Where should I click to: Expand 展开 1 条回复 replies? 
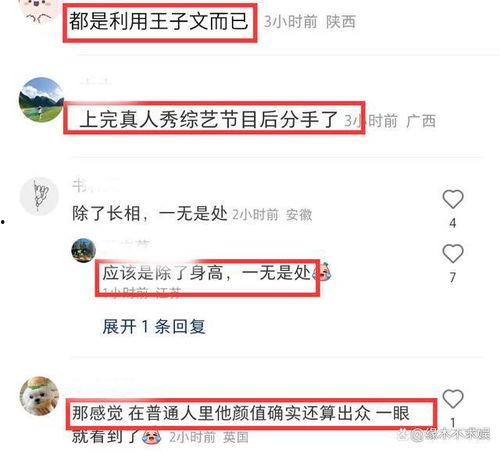point(153,326)
